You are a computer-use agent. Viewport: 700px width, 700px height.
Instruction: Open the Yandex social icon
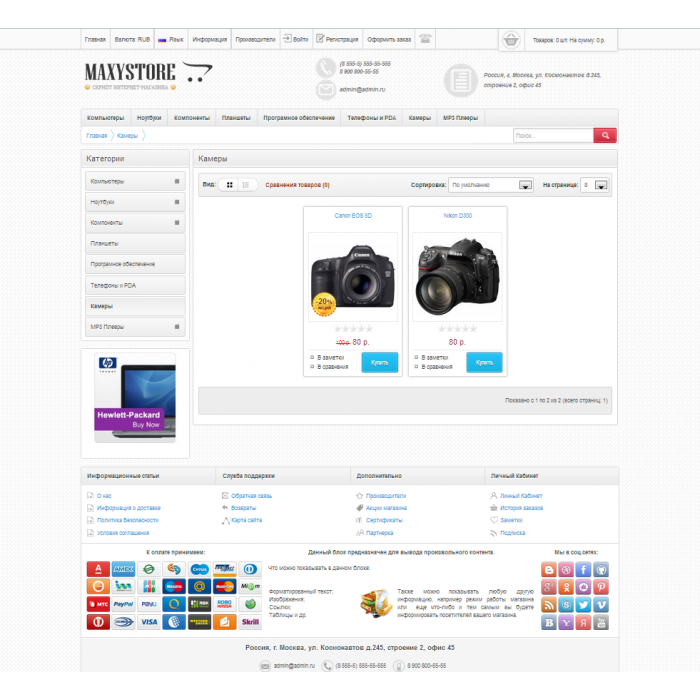point(583,622)
